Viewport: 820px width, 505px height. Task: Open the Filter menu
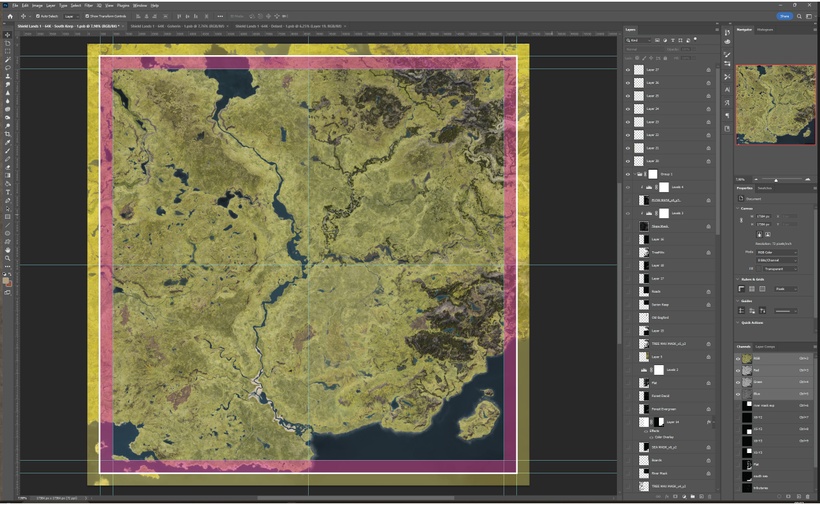point(88,5)
